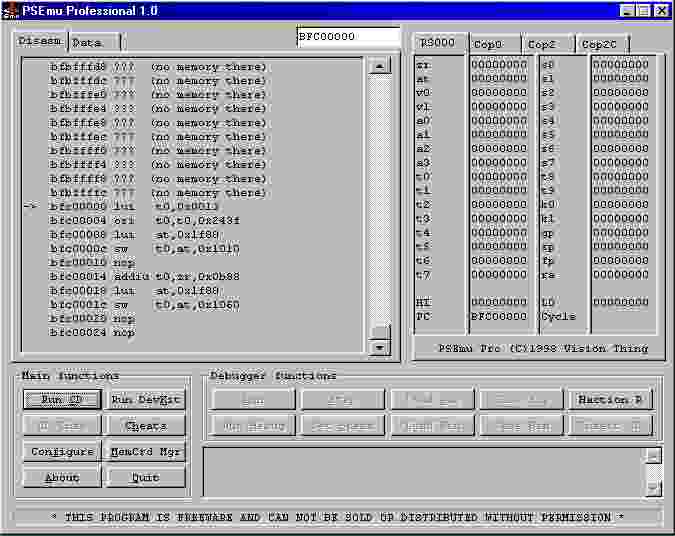
Task: Select disassembly line bfc00020 nop
Action: (x=92, y=319)
